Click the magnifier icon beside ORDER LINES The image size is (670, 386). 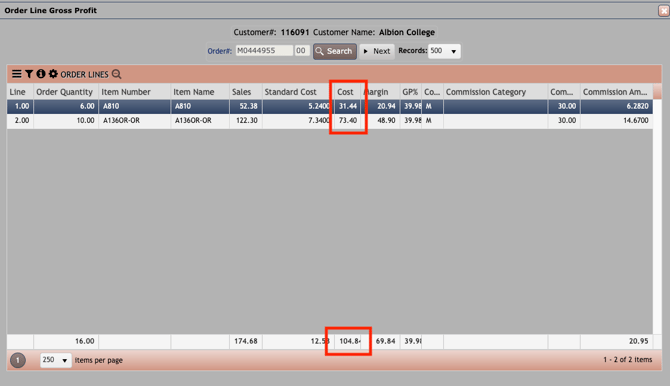click(117, 74)
